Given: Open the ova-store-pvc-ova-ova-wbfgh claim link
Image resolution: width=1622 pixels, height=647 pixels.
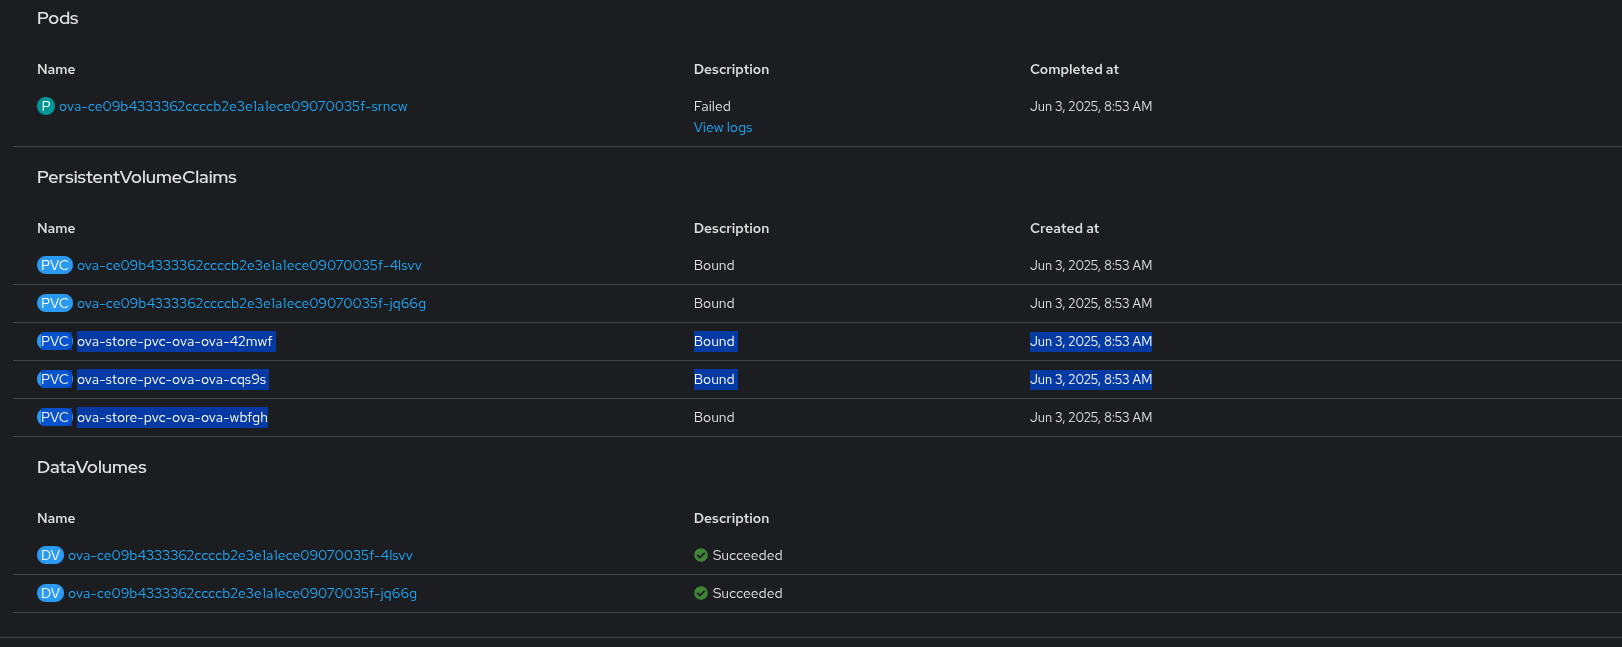Looking at the screenshot, I should (x=172, y=417).
